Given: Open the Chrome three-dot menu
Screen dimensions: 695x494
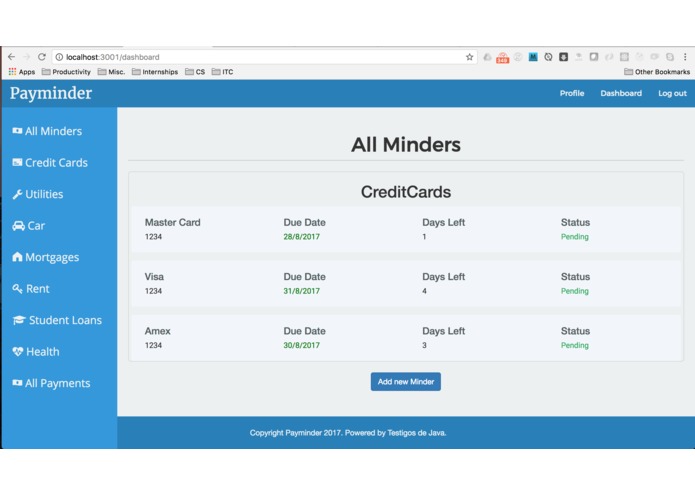Looking at the screenshot, I should pos(685,57).
